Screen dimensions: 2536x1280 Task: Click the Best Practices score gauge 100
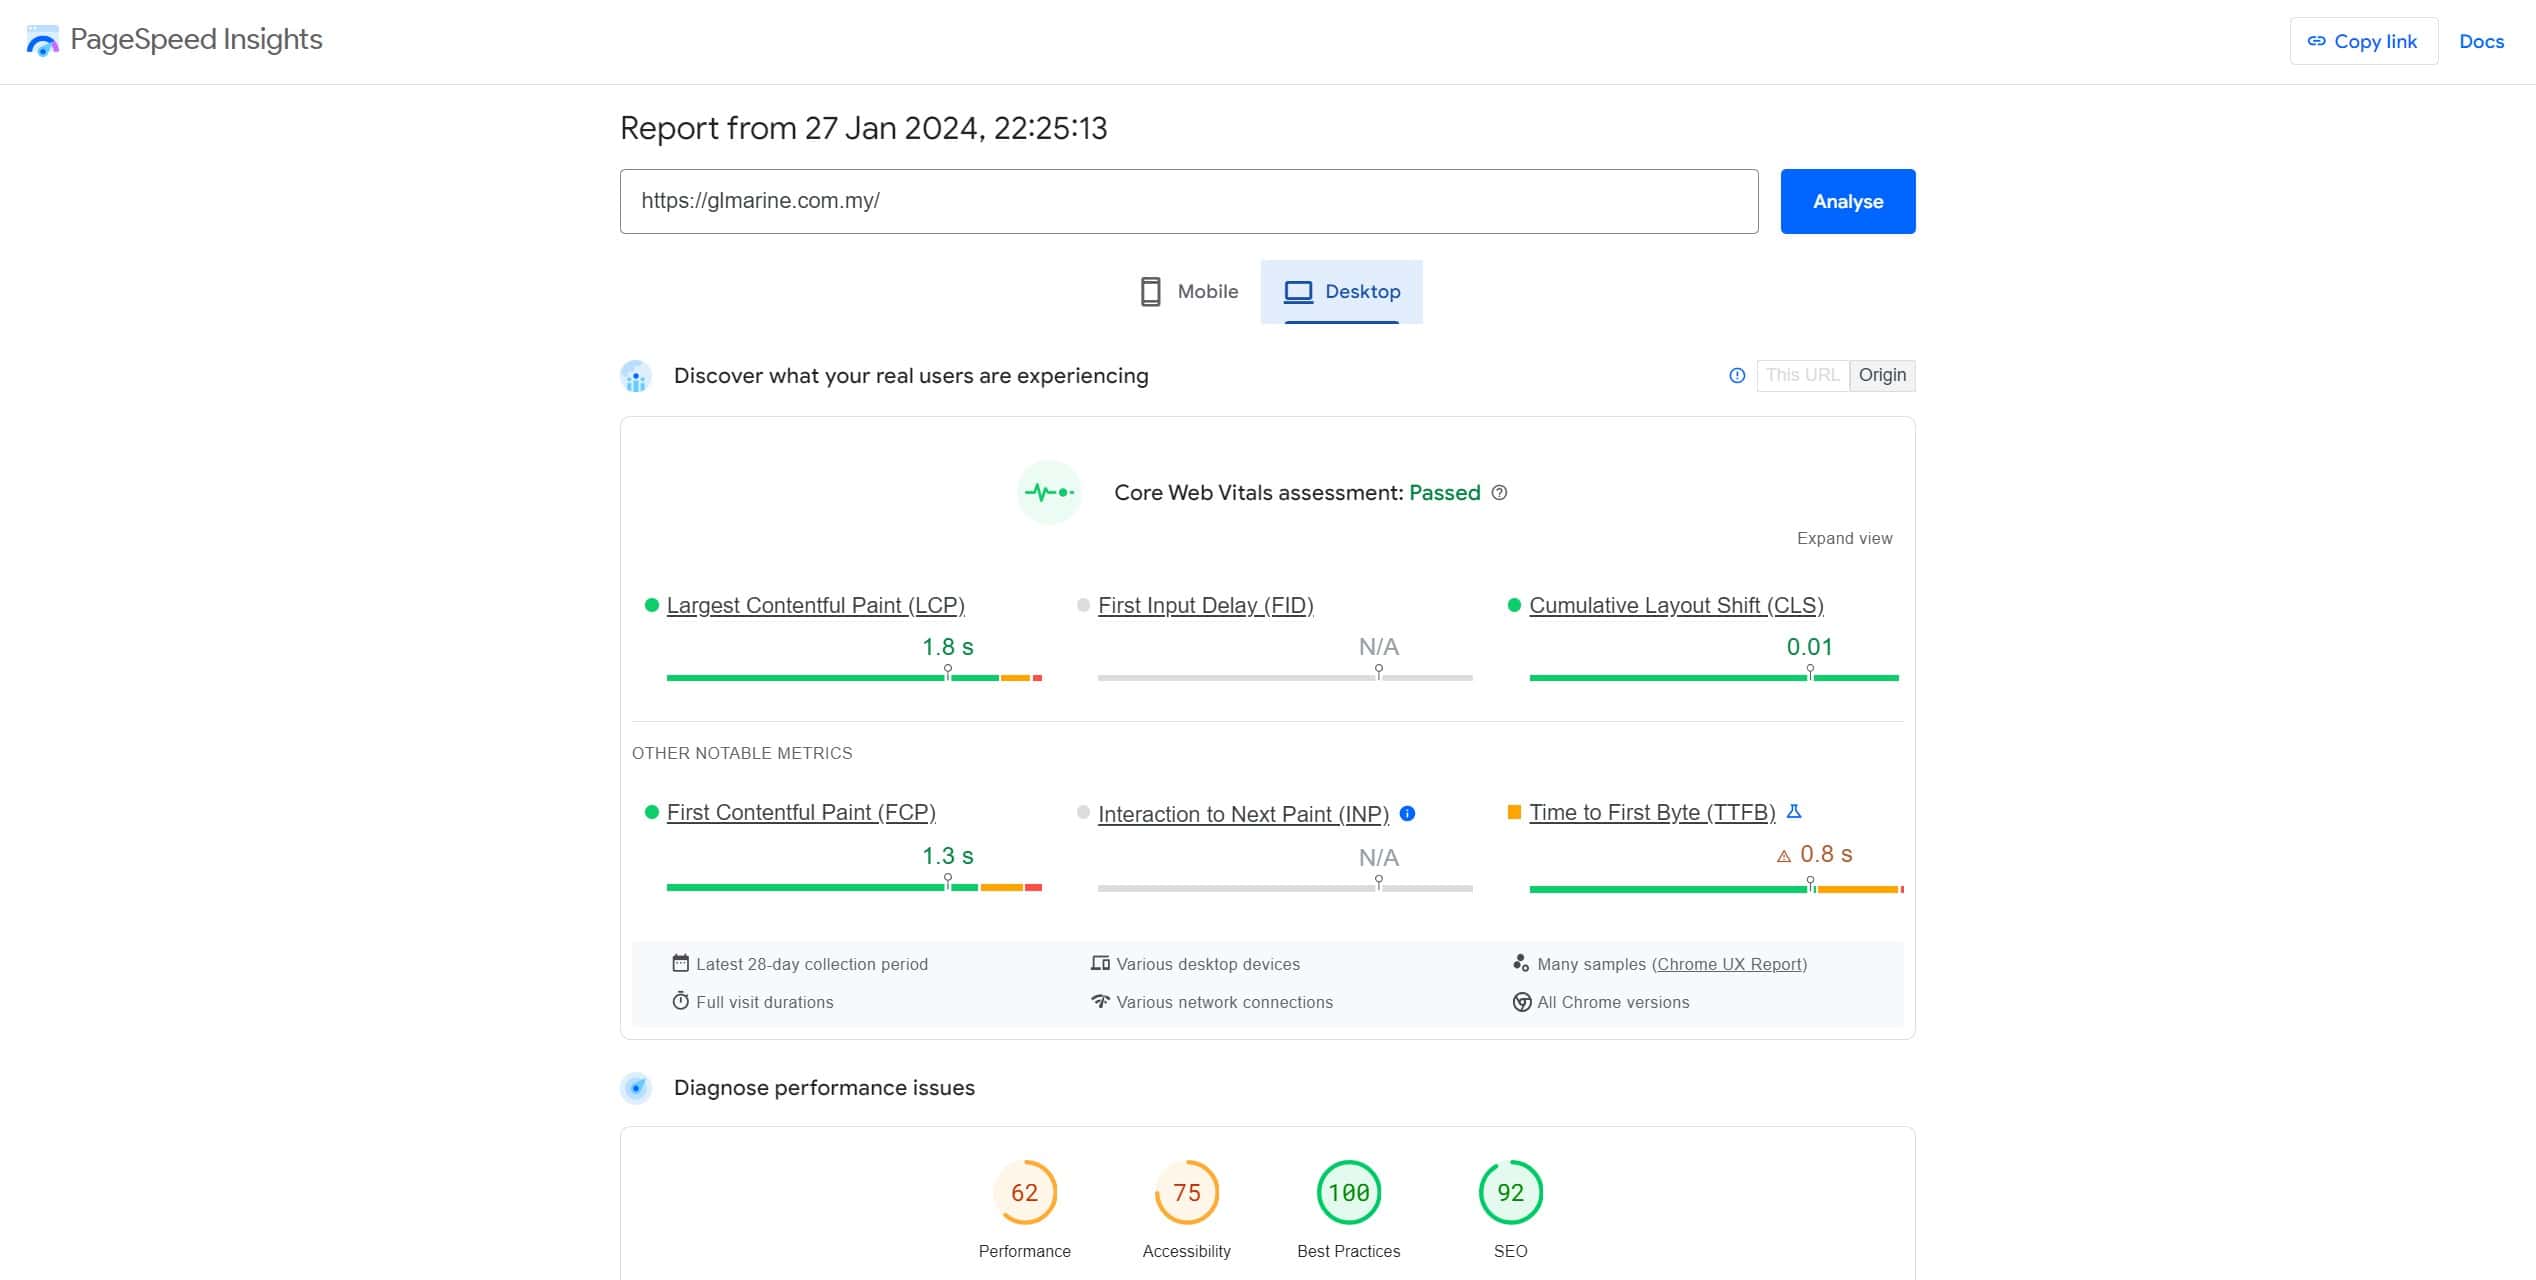(1349, 1192)
